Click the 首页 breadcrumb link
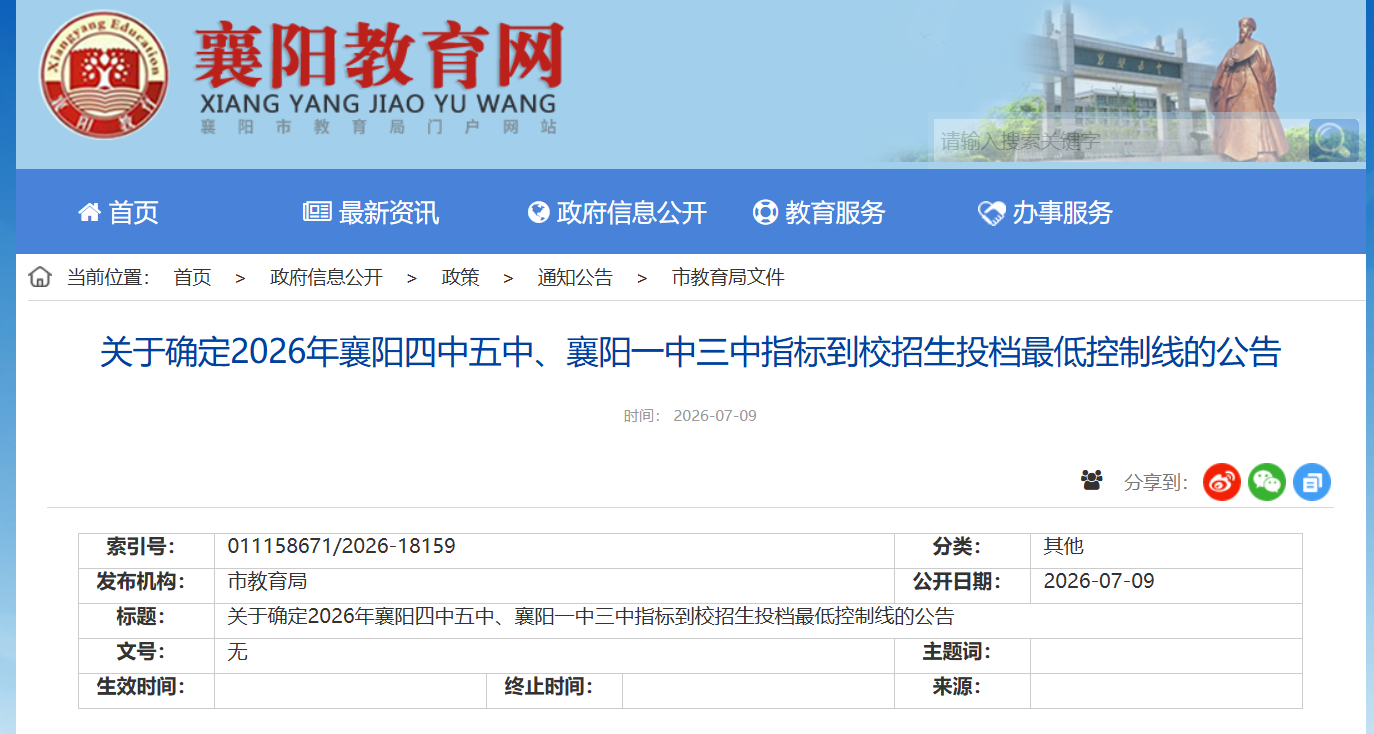The image size is (1374, 734). click(x=192, y=278)
